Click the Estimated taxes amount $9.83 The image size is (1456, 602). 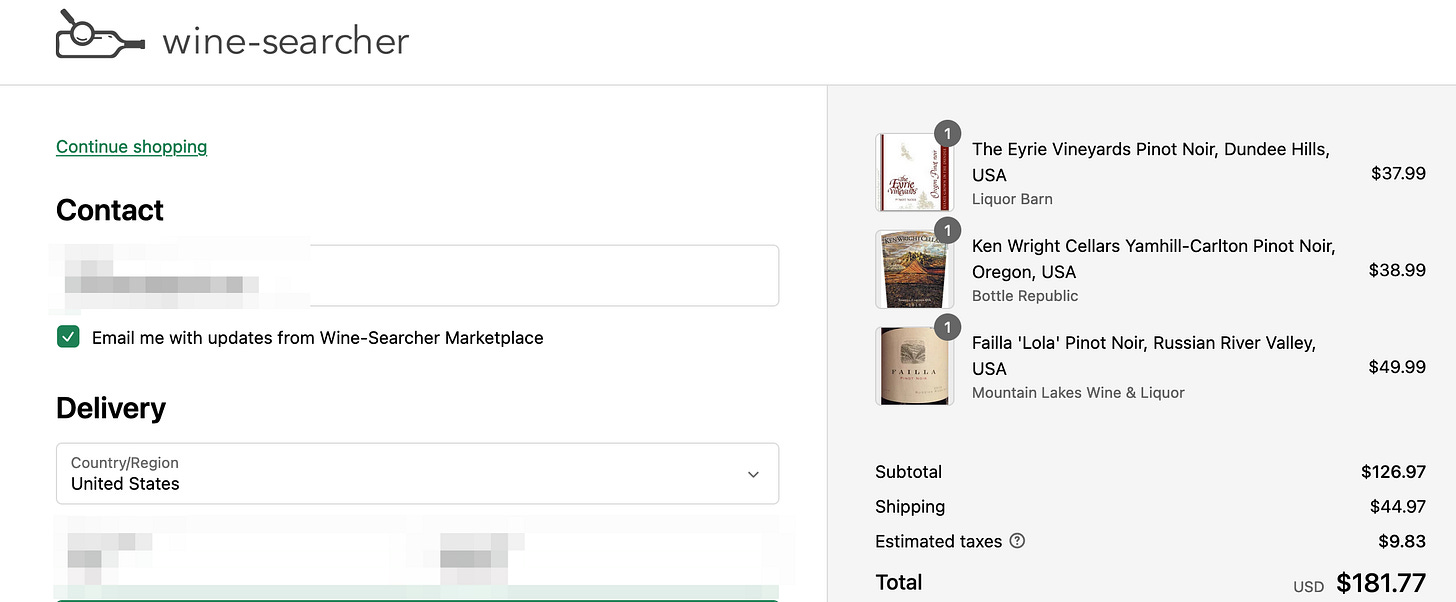[x=1402, y=541]
